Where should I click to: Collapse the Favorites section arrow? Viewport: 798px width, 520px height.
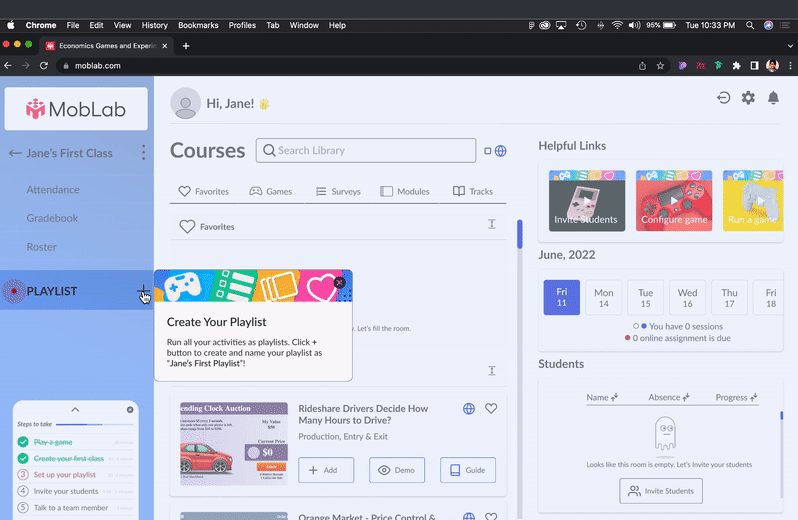[492, 224]
